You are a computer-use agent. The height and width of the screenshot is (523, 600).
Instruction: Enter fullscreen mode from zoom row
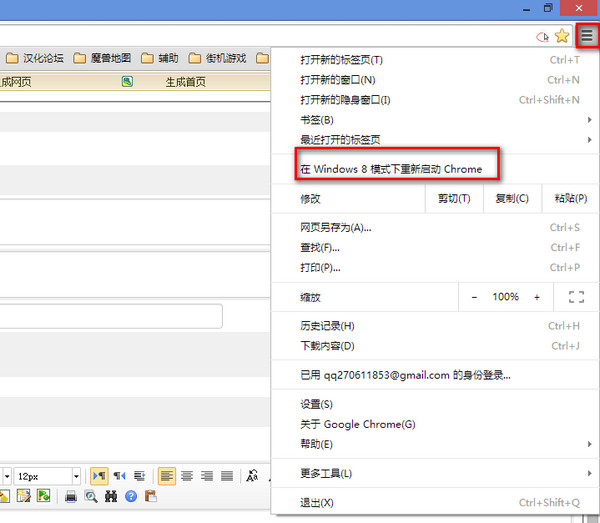pyautogui.click(x=576, y=297)
